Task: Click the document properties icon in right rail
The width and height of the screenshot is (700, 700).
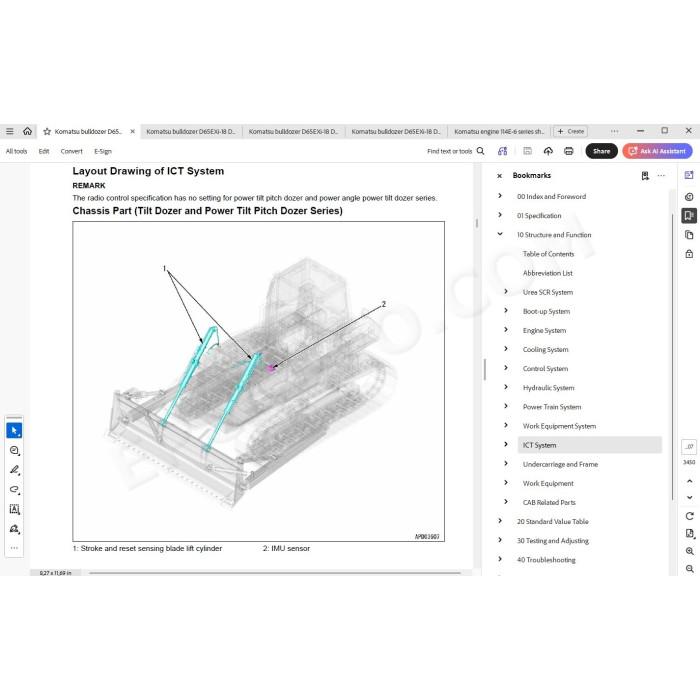Action: tap(689, 533)
